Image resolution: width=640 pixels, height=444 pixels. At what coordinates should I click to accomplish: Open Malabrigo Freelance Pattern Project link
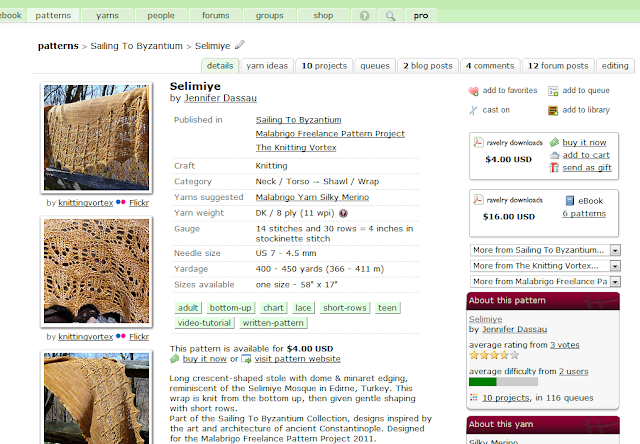pos(330,133)
